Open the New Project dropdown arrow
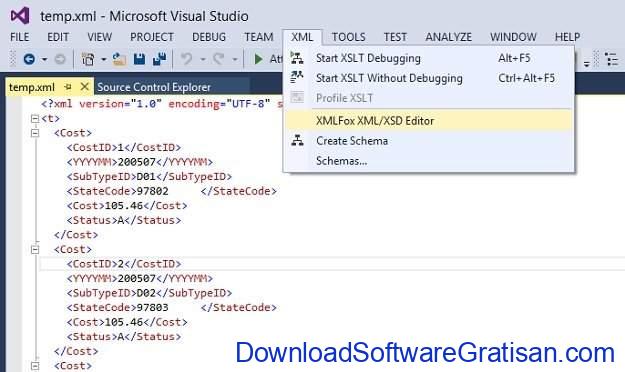This screenshot has height=372, width=625. [x=103, y=59]
